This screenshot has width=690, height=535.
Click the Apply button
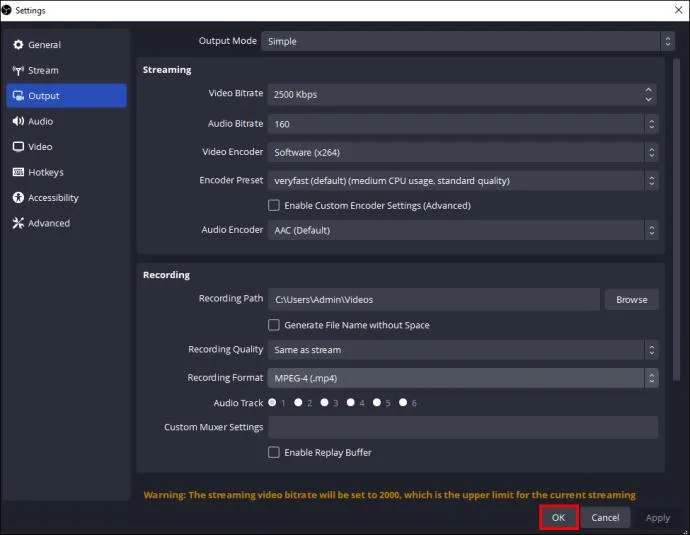pyautogui.click(x=658, y=518)
